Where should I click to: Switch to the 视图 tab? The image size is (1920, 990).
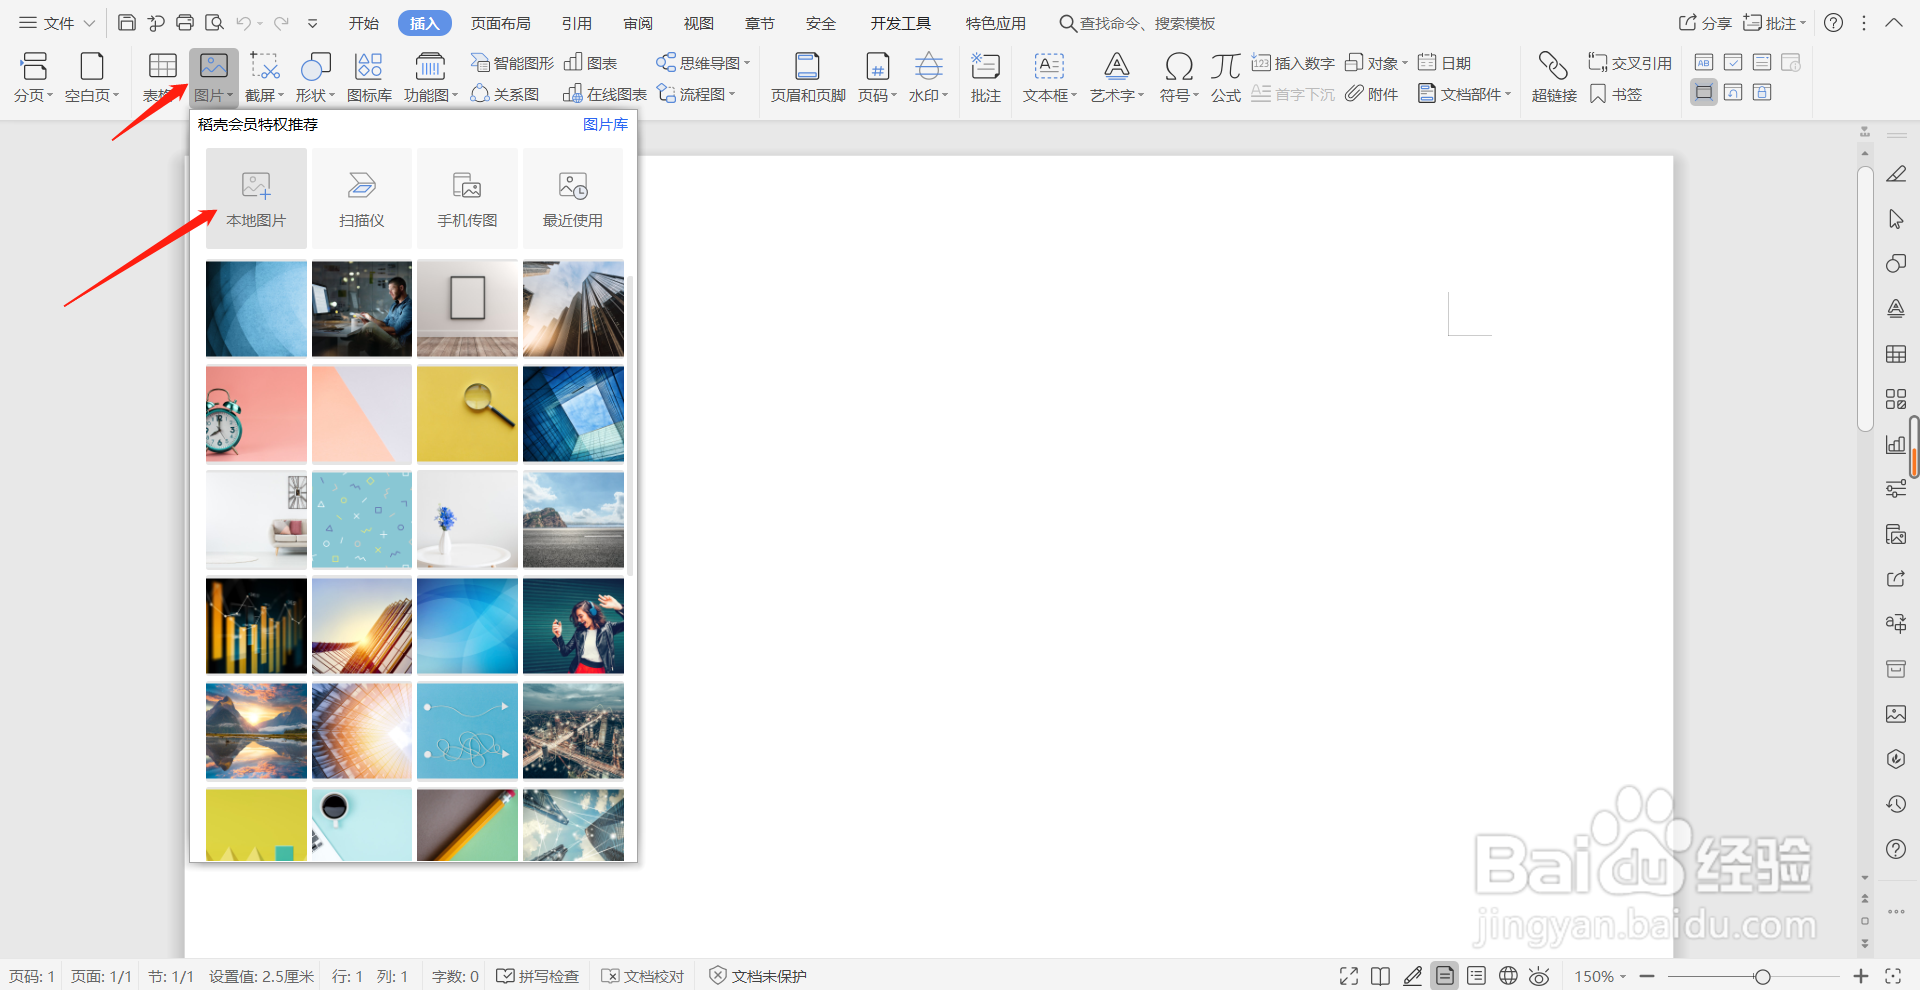tap(699, 23)
